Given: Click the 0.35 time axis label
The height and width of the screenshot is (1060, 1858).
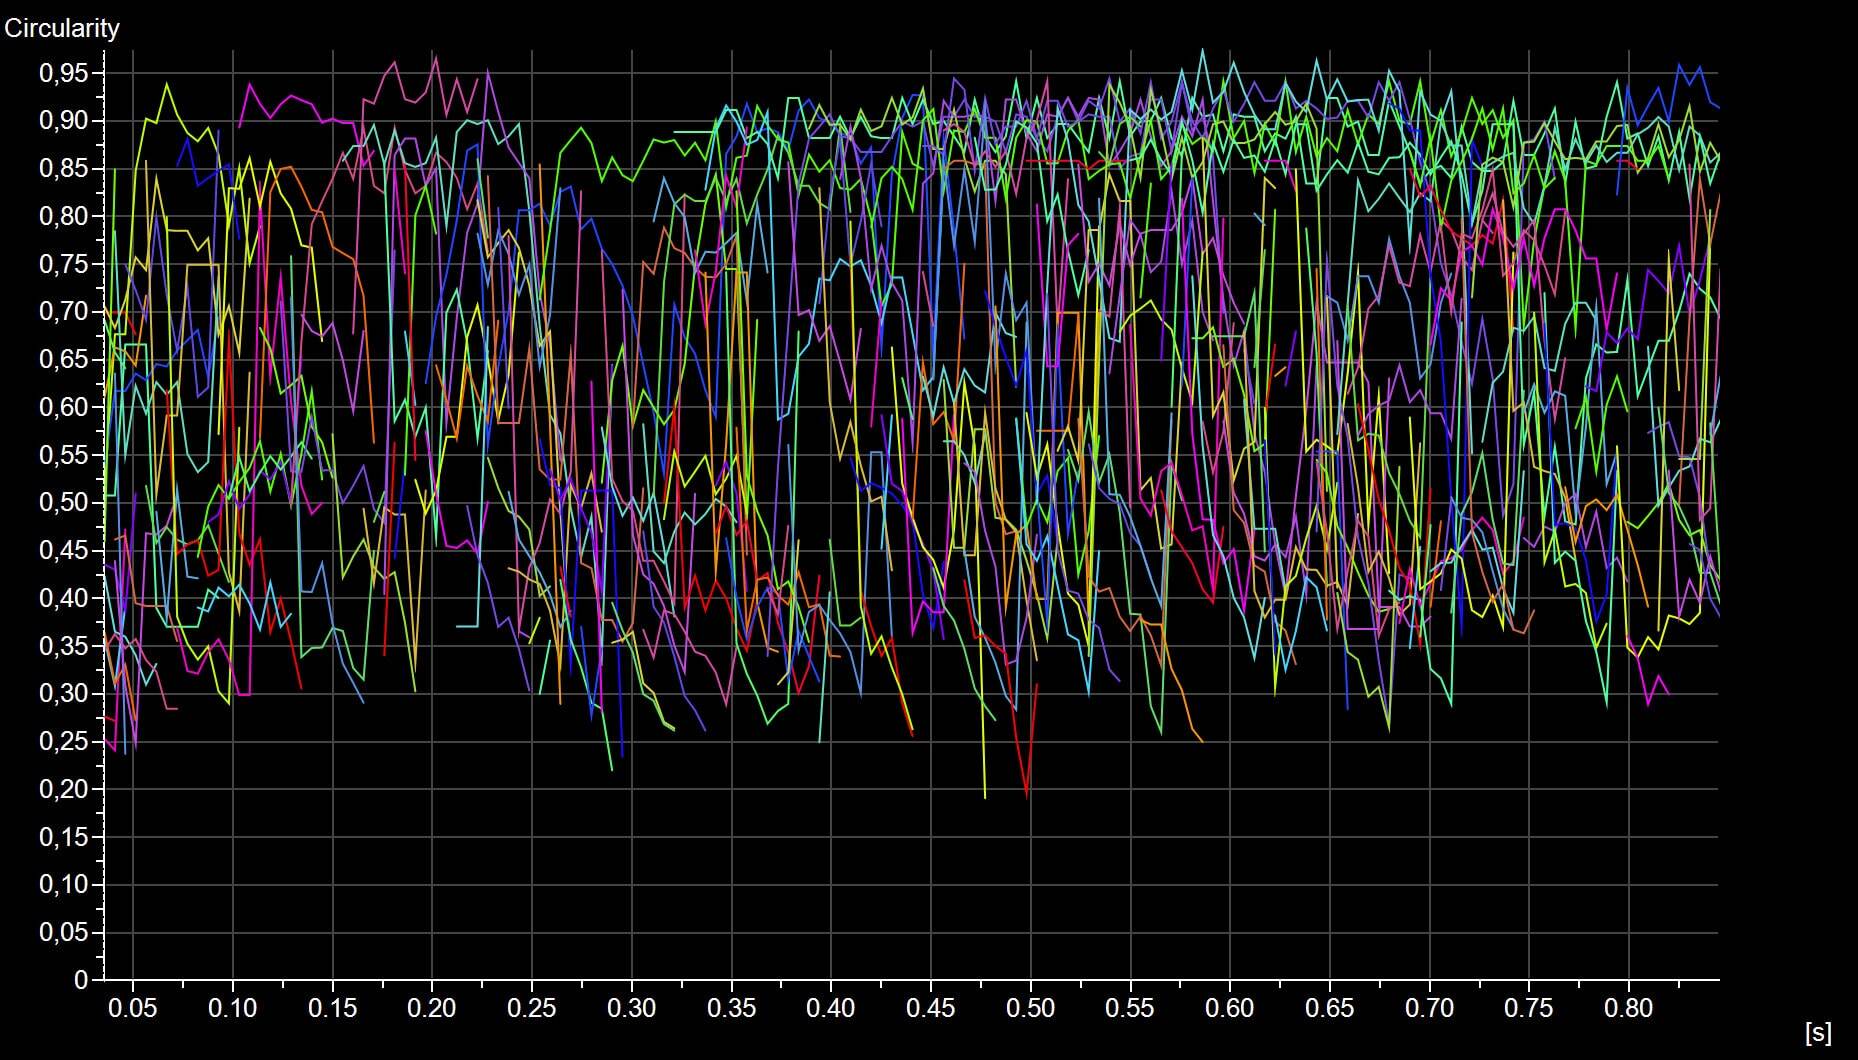Looking at the screenshot, I should 732,1008.
